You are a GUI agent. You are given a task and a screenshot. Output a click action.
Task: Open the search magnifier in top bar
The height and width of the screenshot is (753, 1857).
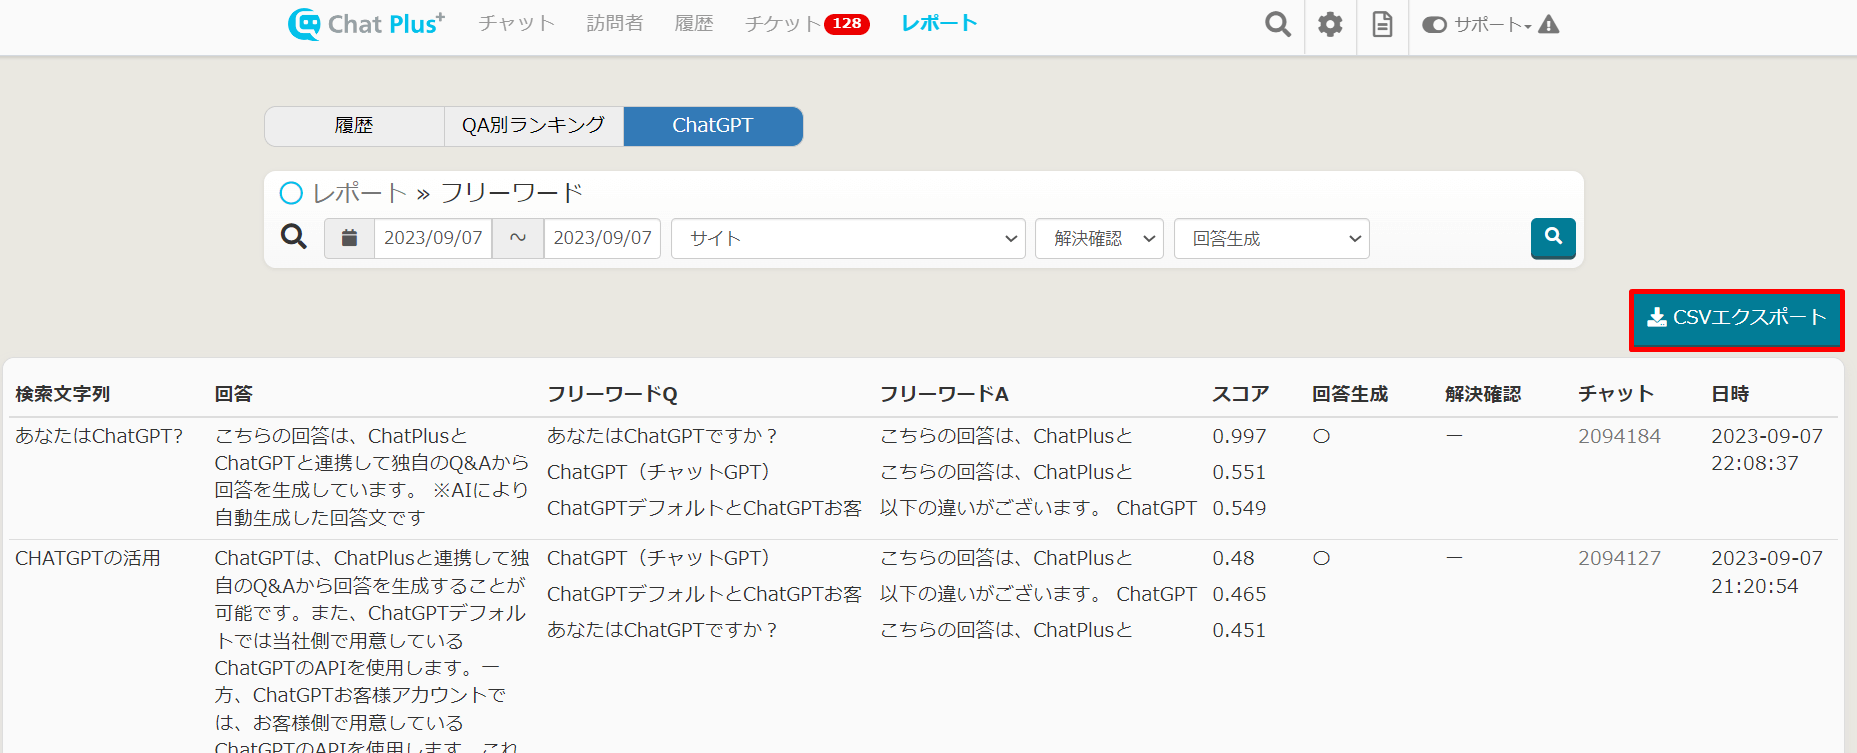pos(1277,24)
